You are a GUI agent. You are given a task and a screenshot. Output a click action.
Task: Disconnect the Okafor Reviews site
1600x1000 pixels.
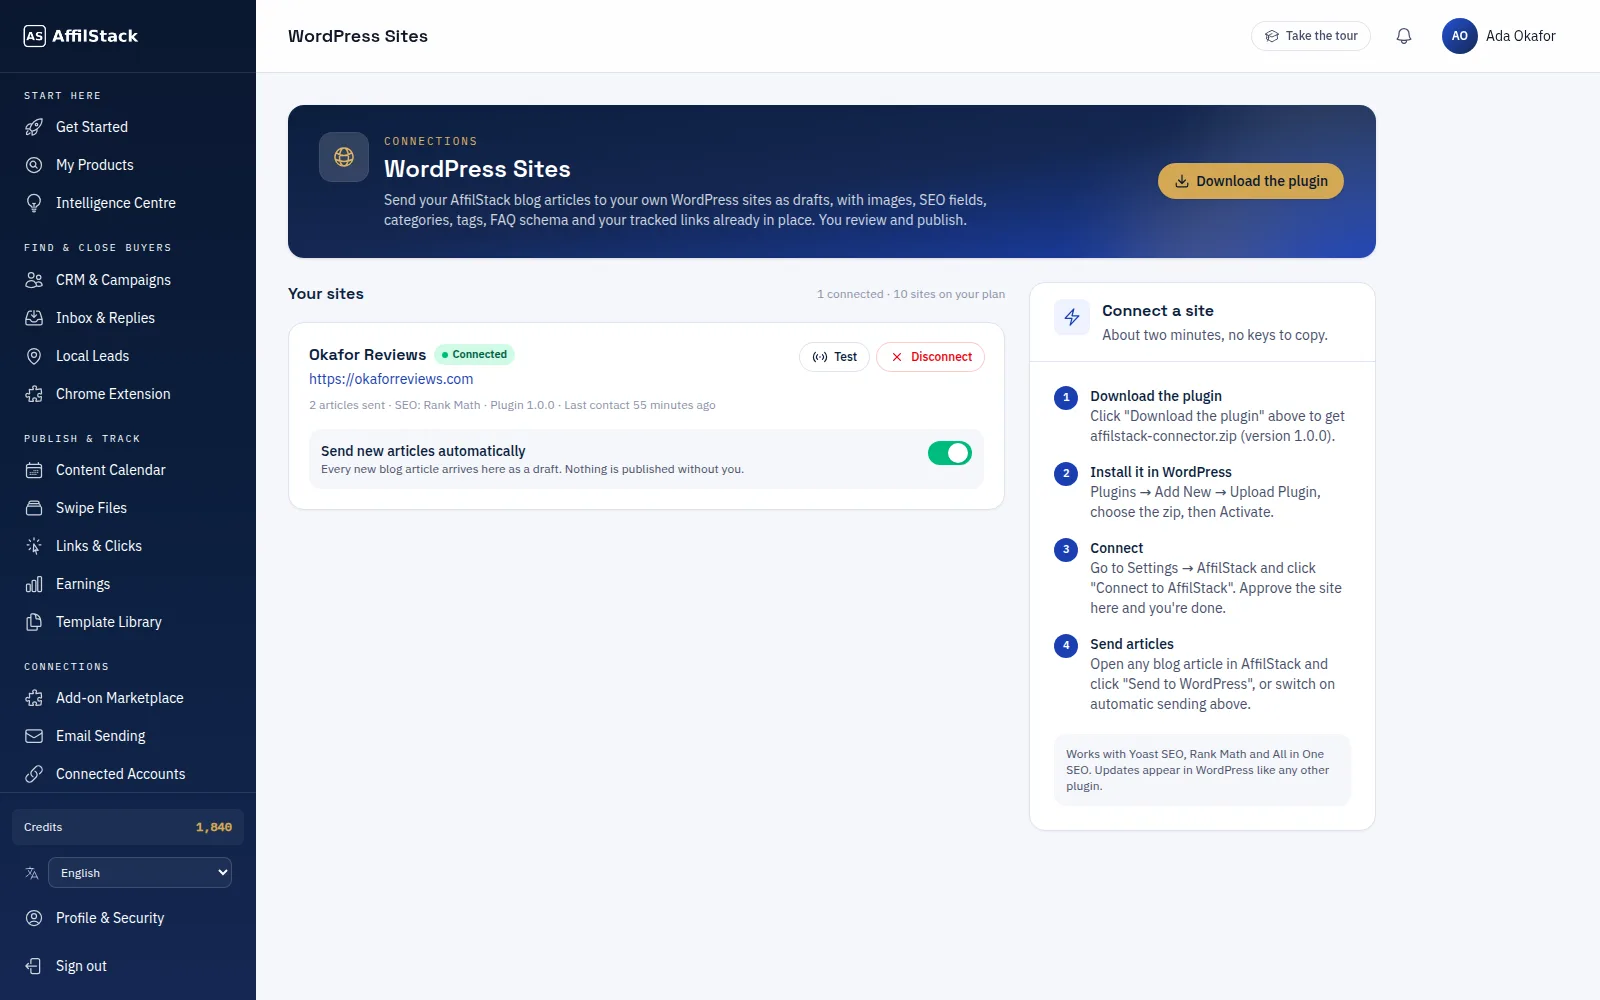pos(930,357)
